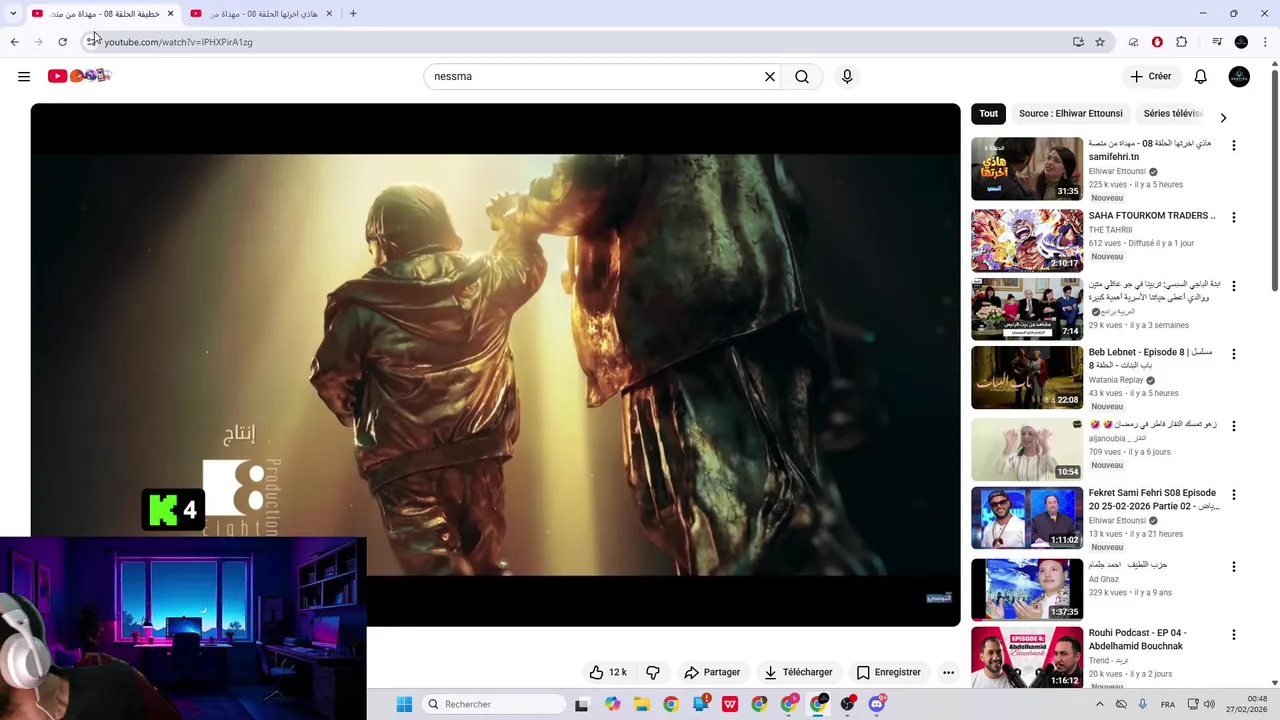Click the main video player
1280x720 pixels.
(495, 364)
